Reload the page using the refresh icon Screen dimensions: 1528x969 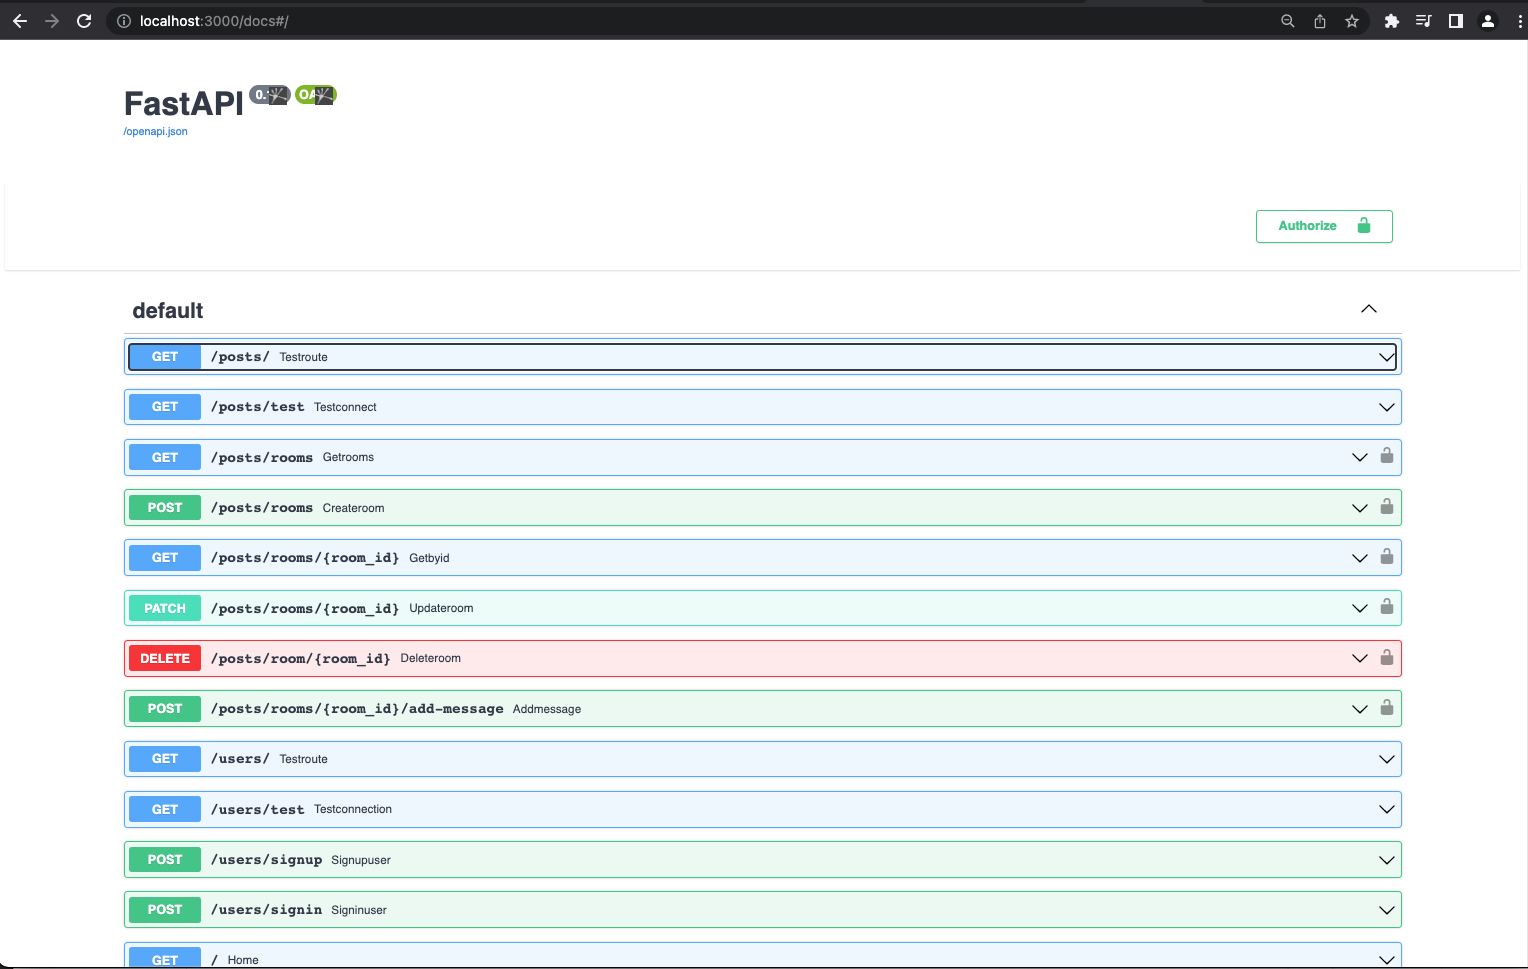[x=84, y=20]
